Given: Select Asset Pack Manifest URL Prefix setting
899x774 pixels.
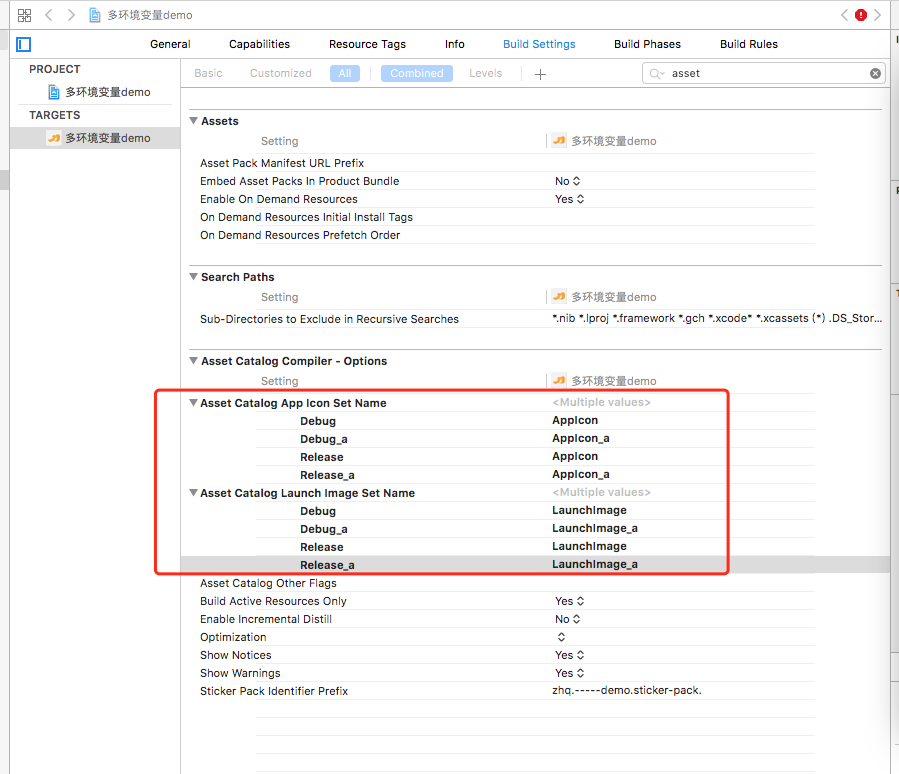Looking at the screenshot, I should coord(282,163).
